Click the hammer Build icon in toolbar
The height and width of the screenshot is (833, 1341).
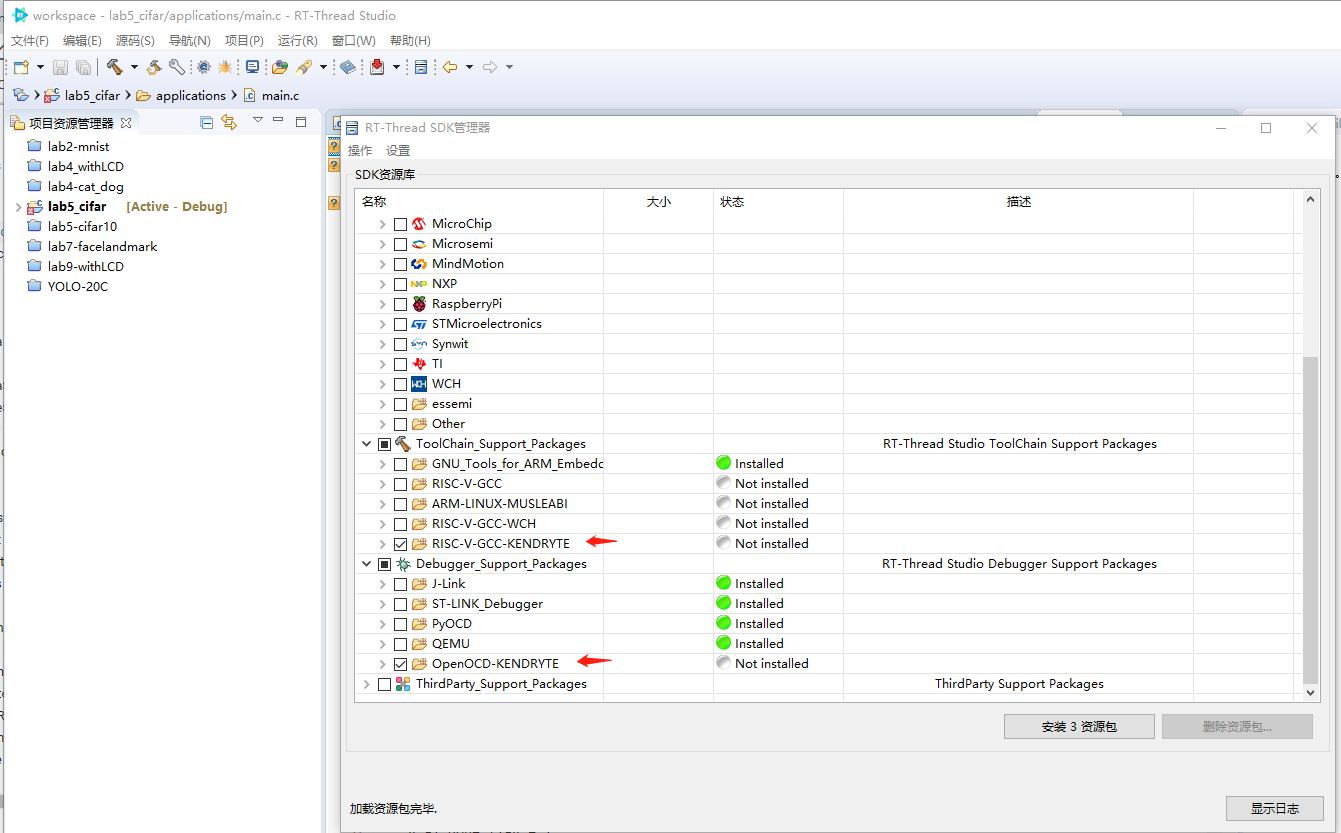tap(114, 67)
